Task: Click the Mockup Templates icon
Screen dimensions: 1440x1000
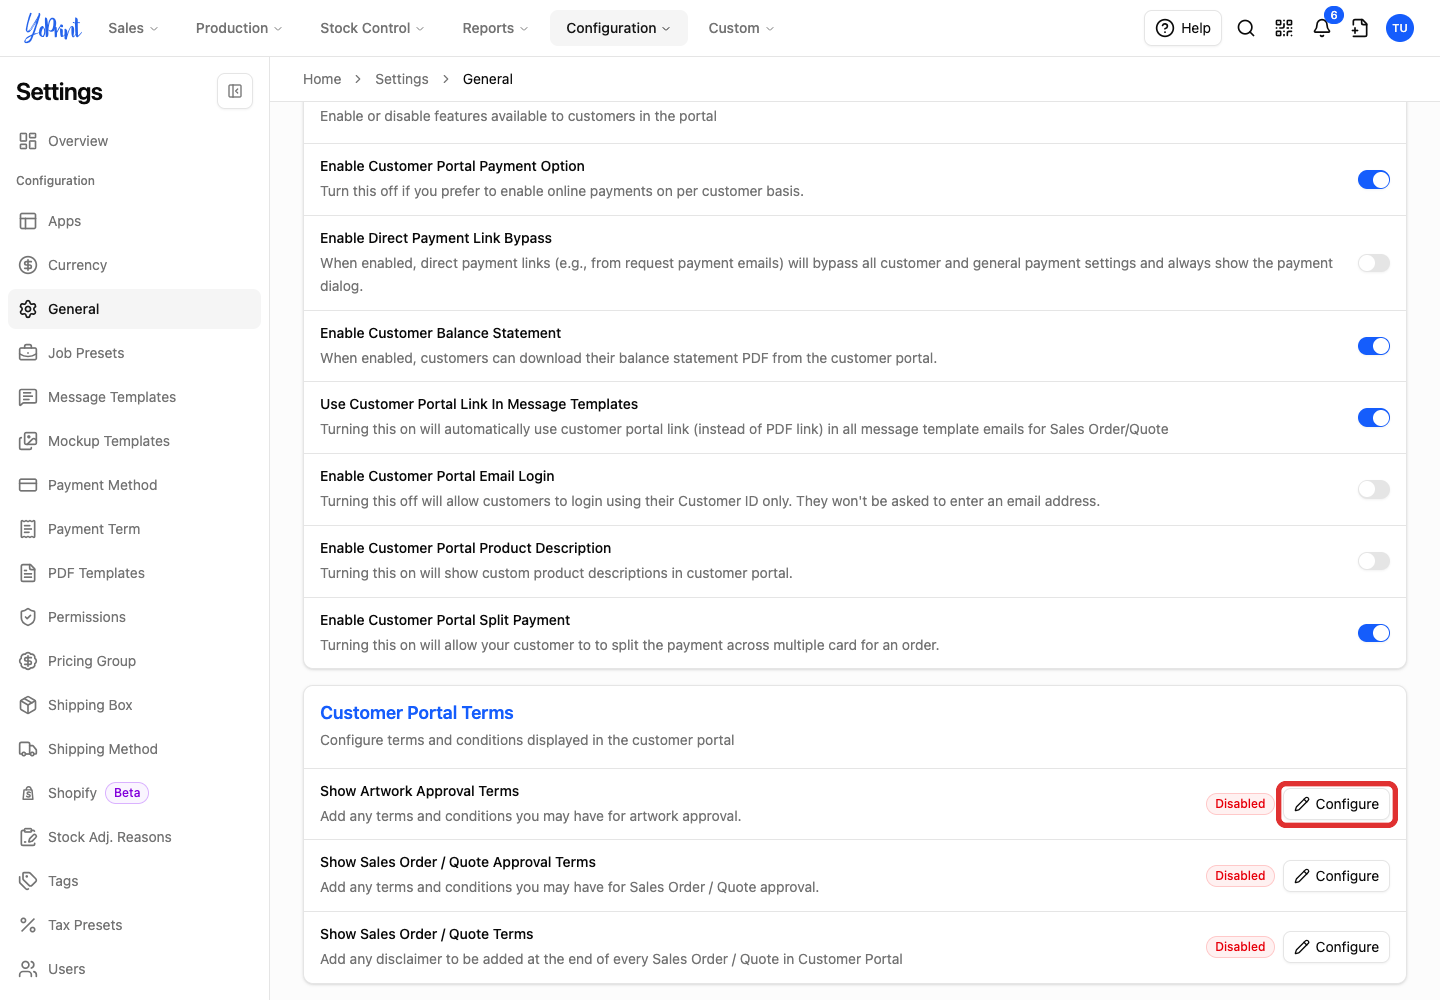Action: (28, 441)
